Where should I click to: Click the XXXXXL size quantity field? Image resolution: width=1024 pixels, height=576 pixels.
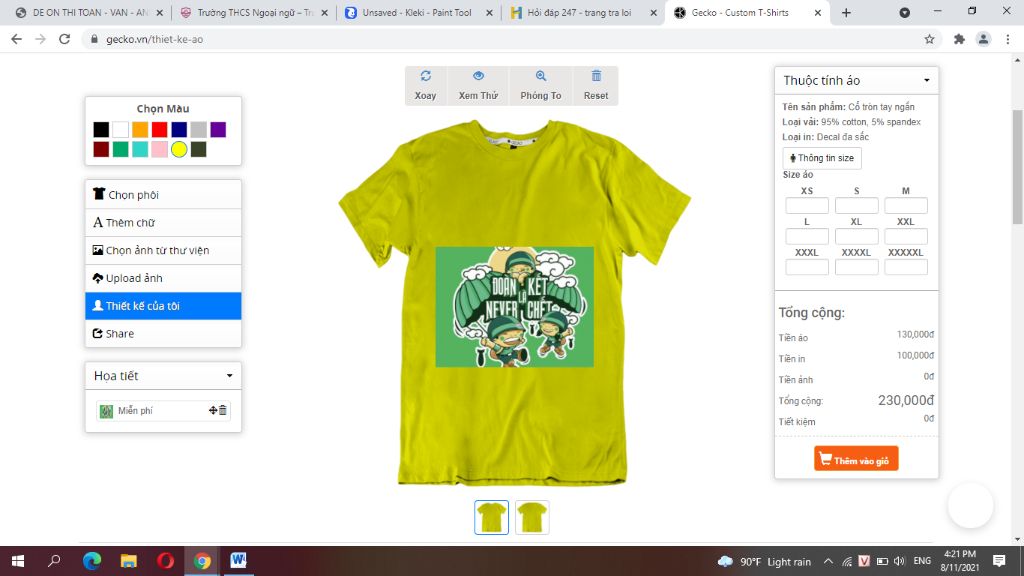[906, 267]
